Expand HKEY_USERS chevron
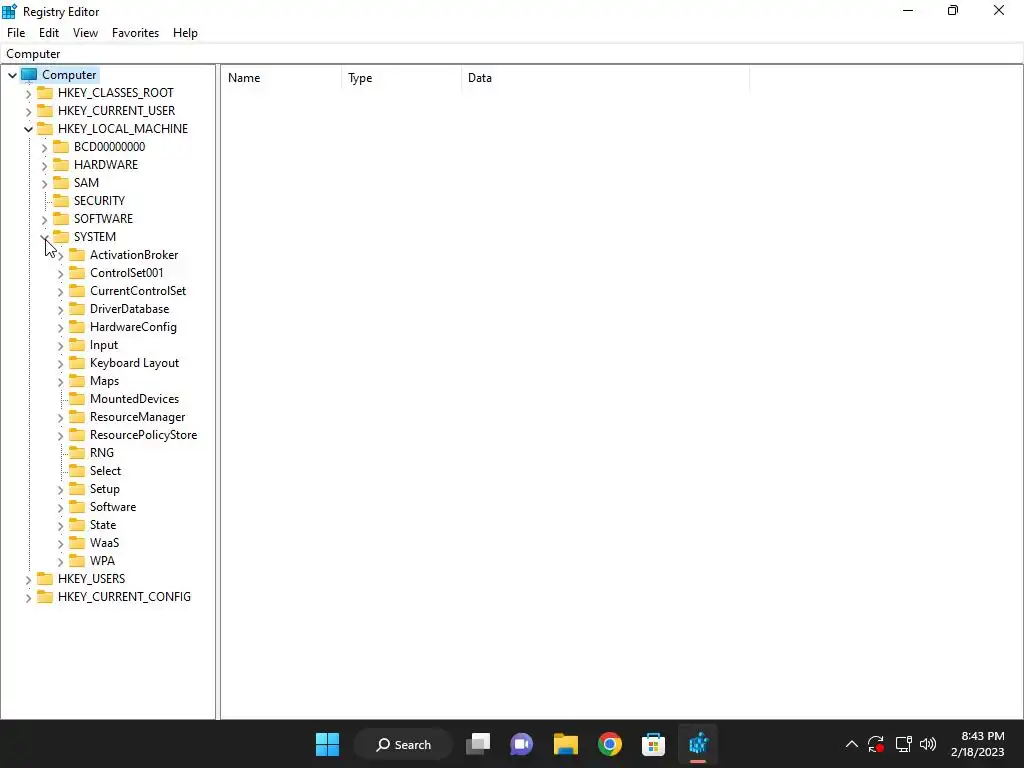 coord(28,579)
